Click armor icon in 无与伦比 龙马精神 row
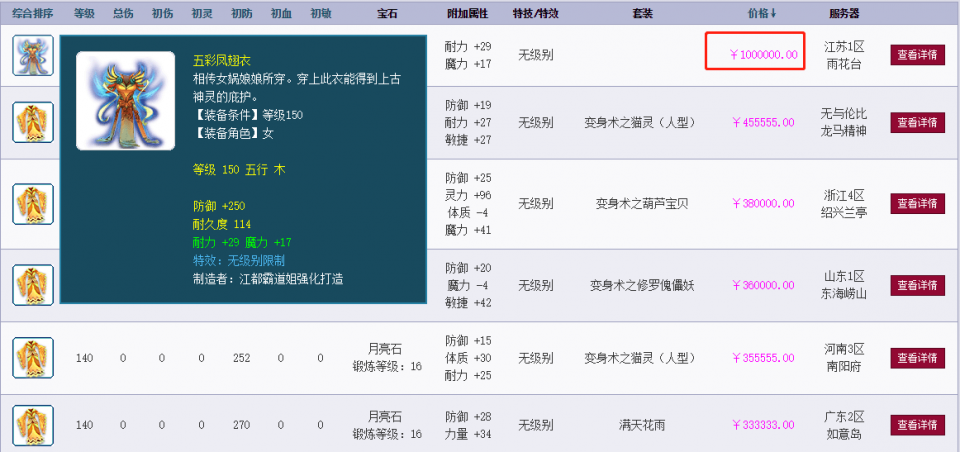The image size is (960, 452). pyautogui.click(x=33, y=122)
